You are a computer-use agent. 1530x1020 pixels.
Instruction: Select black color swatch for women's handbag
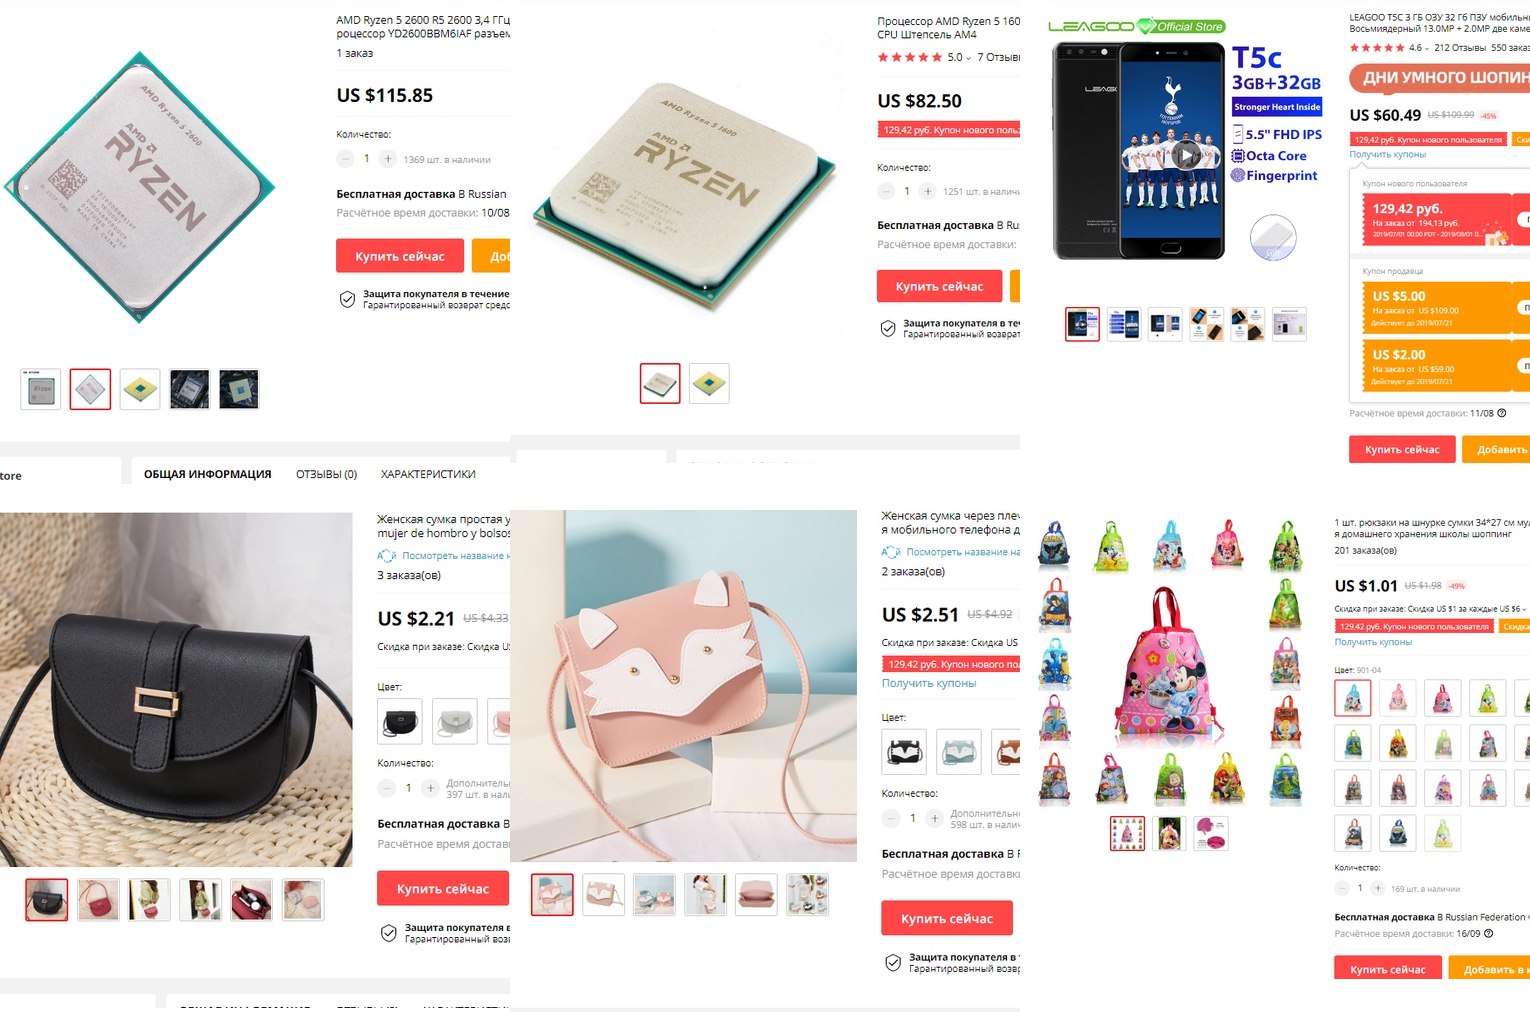pos(400,721)
